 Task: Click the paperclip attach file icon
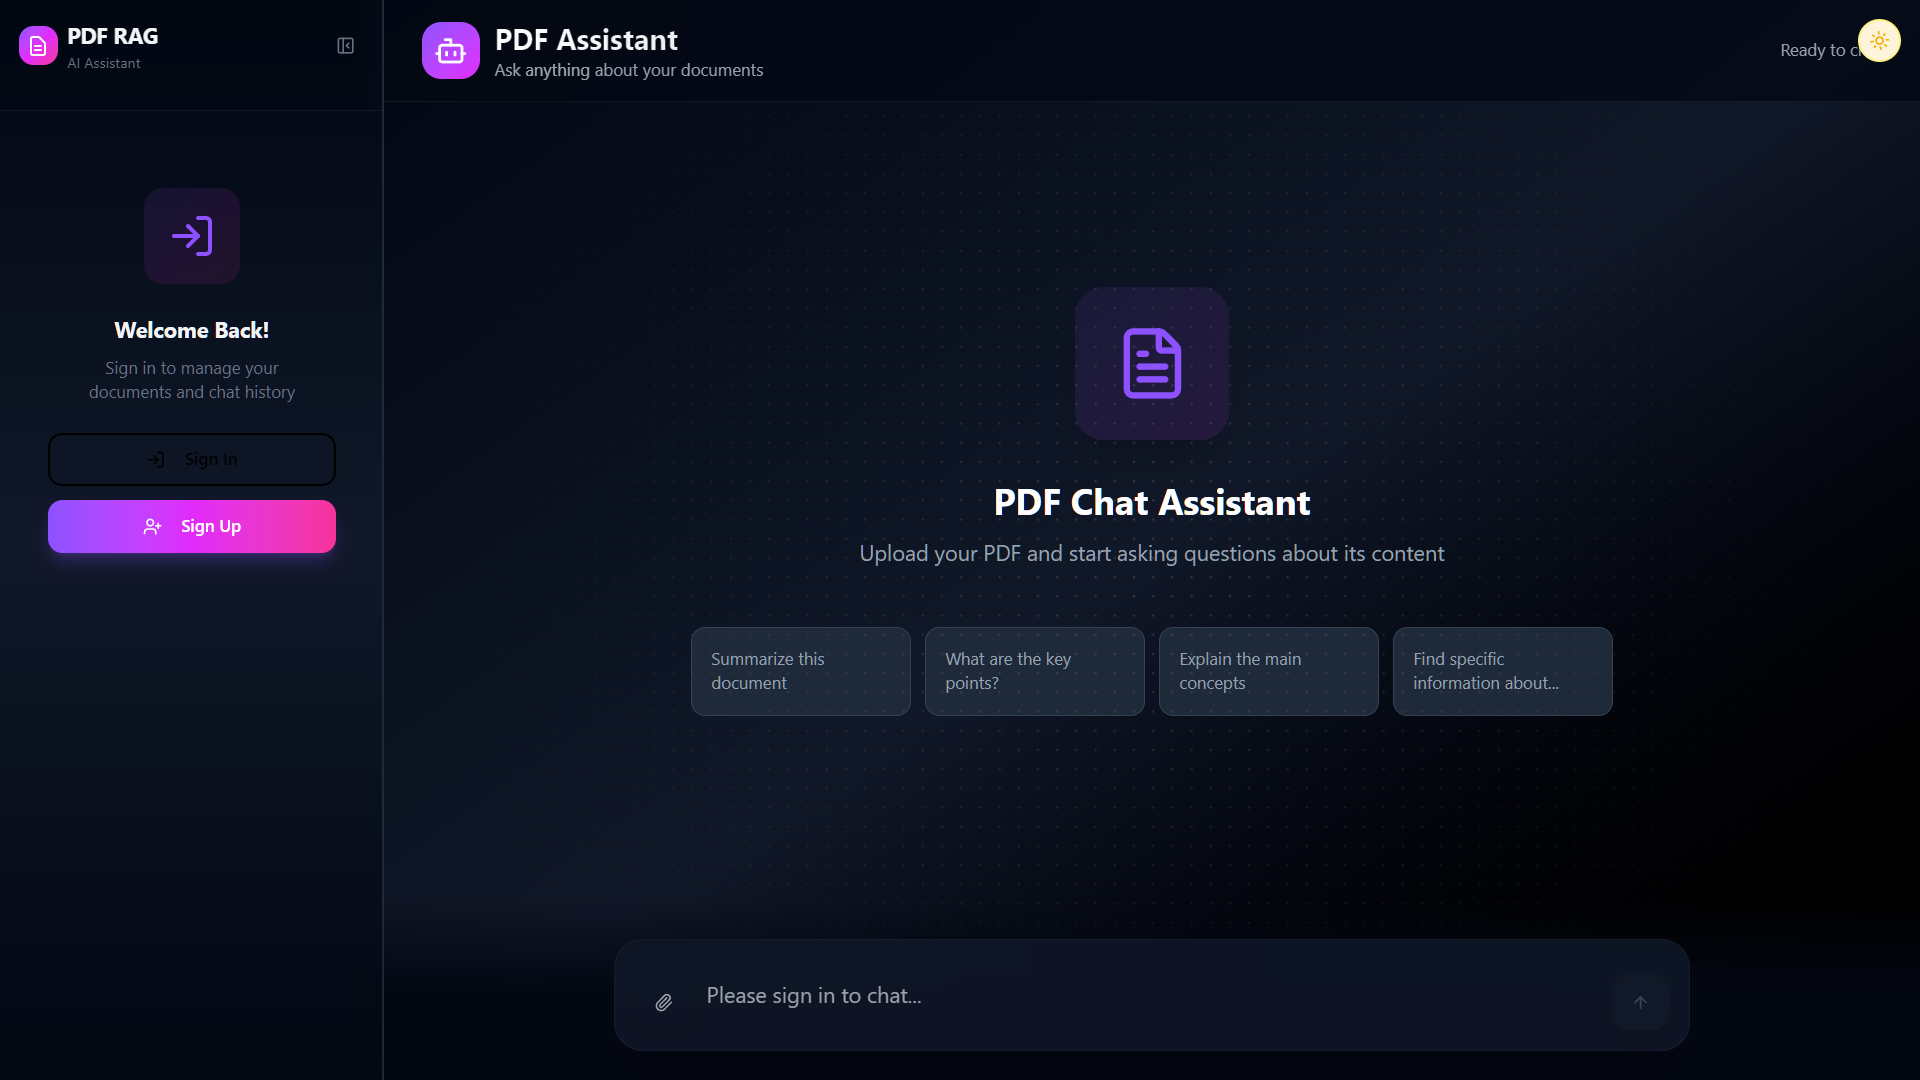tap(664, 1002)
